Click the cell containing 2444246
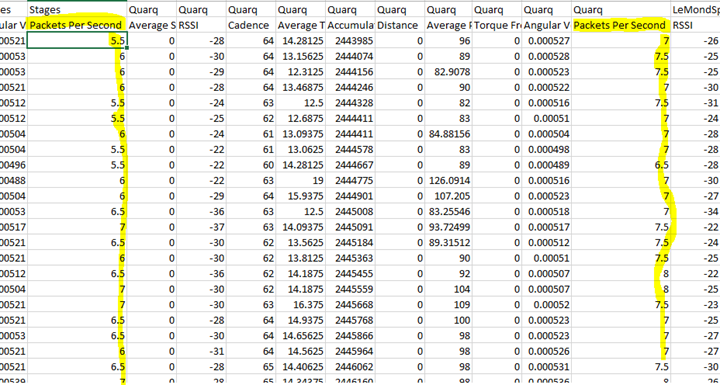The image size is (720, 385). (350, 87)
